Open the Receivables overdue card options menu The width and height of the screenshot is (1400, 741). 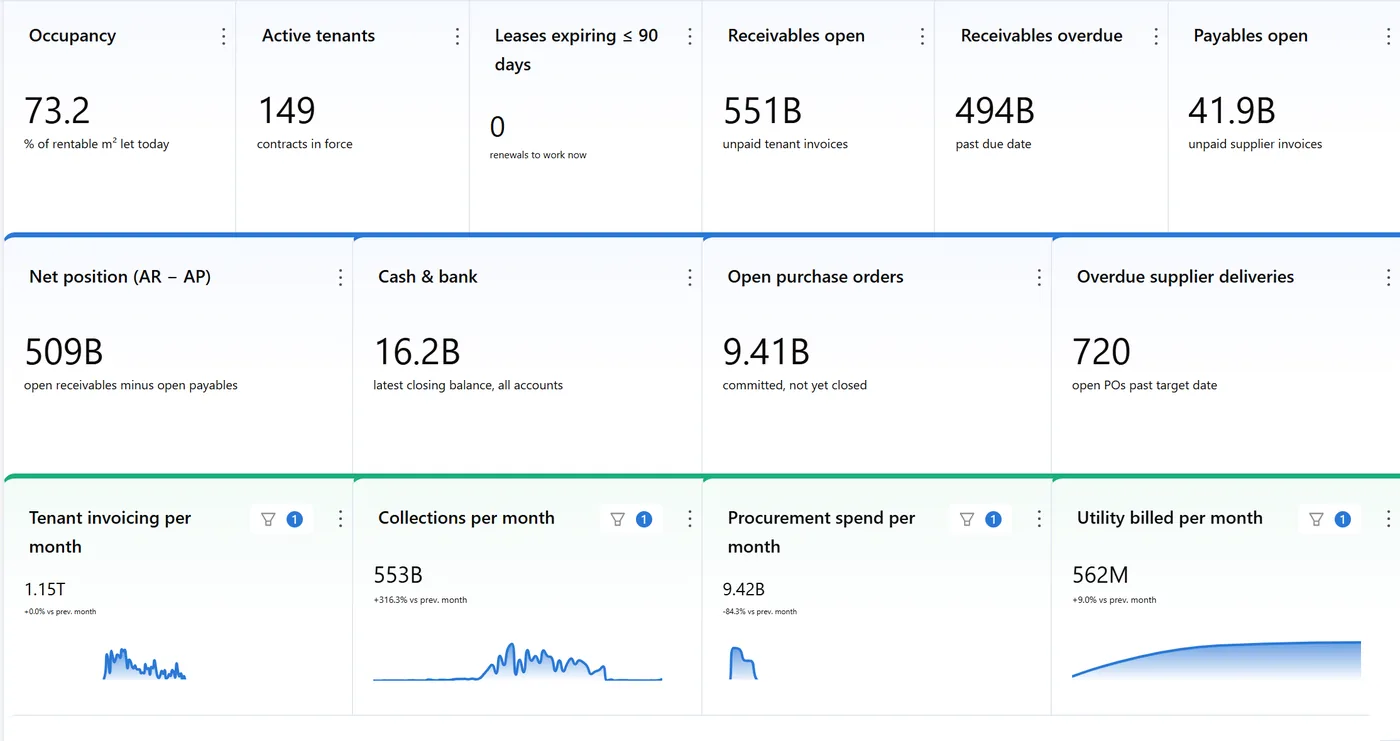tap(1156, 36)
